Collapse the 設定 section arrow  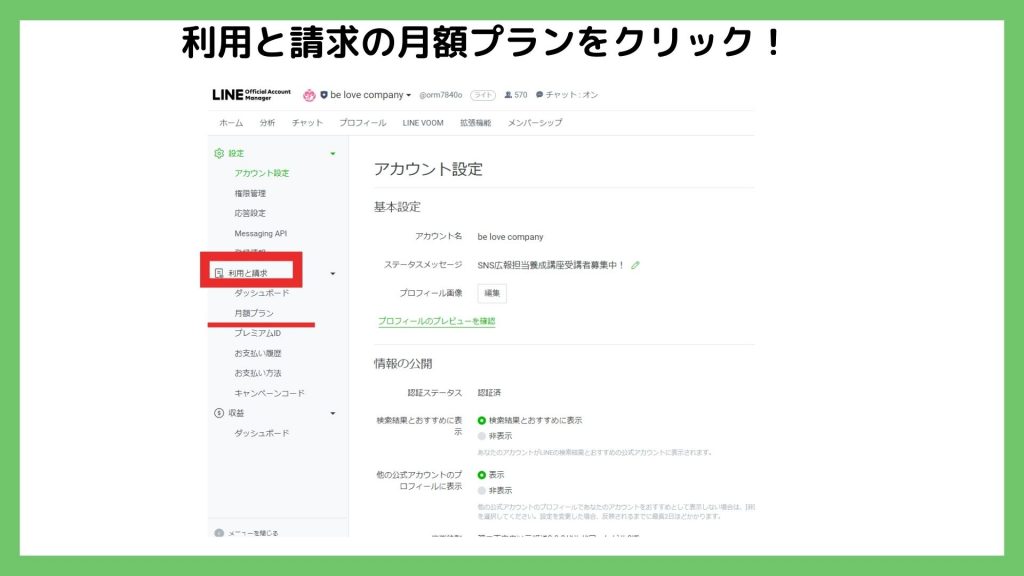click(x=333, y=154)
